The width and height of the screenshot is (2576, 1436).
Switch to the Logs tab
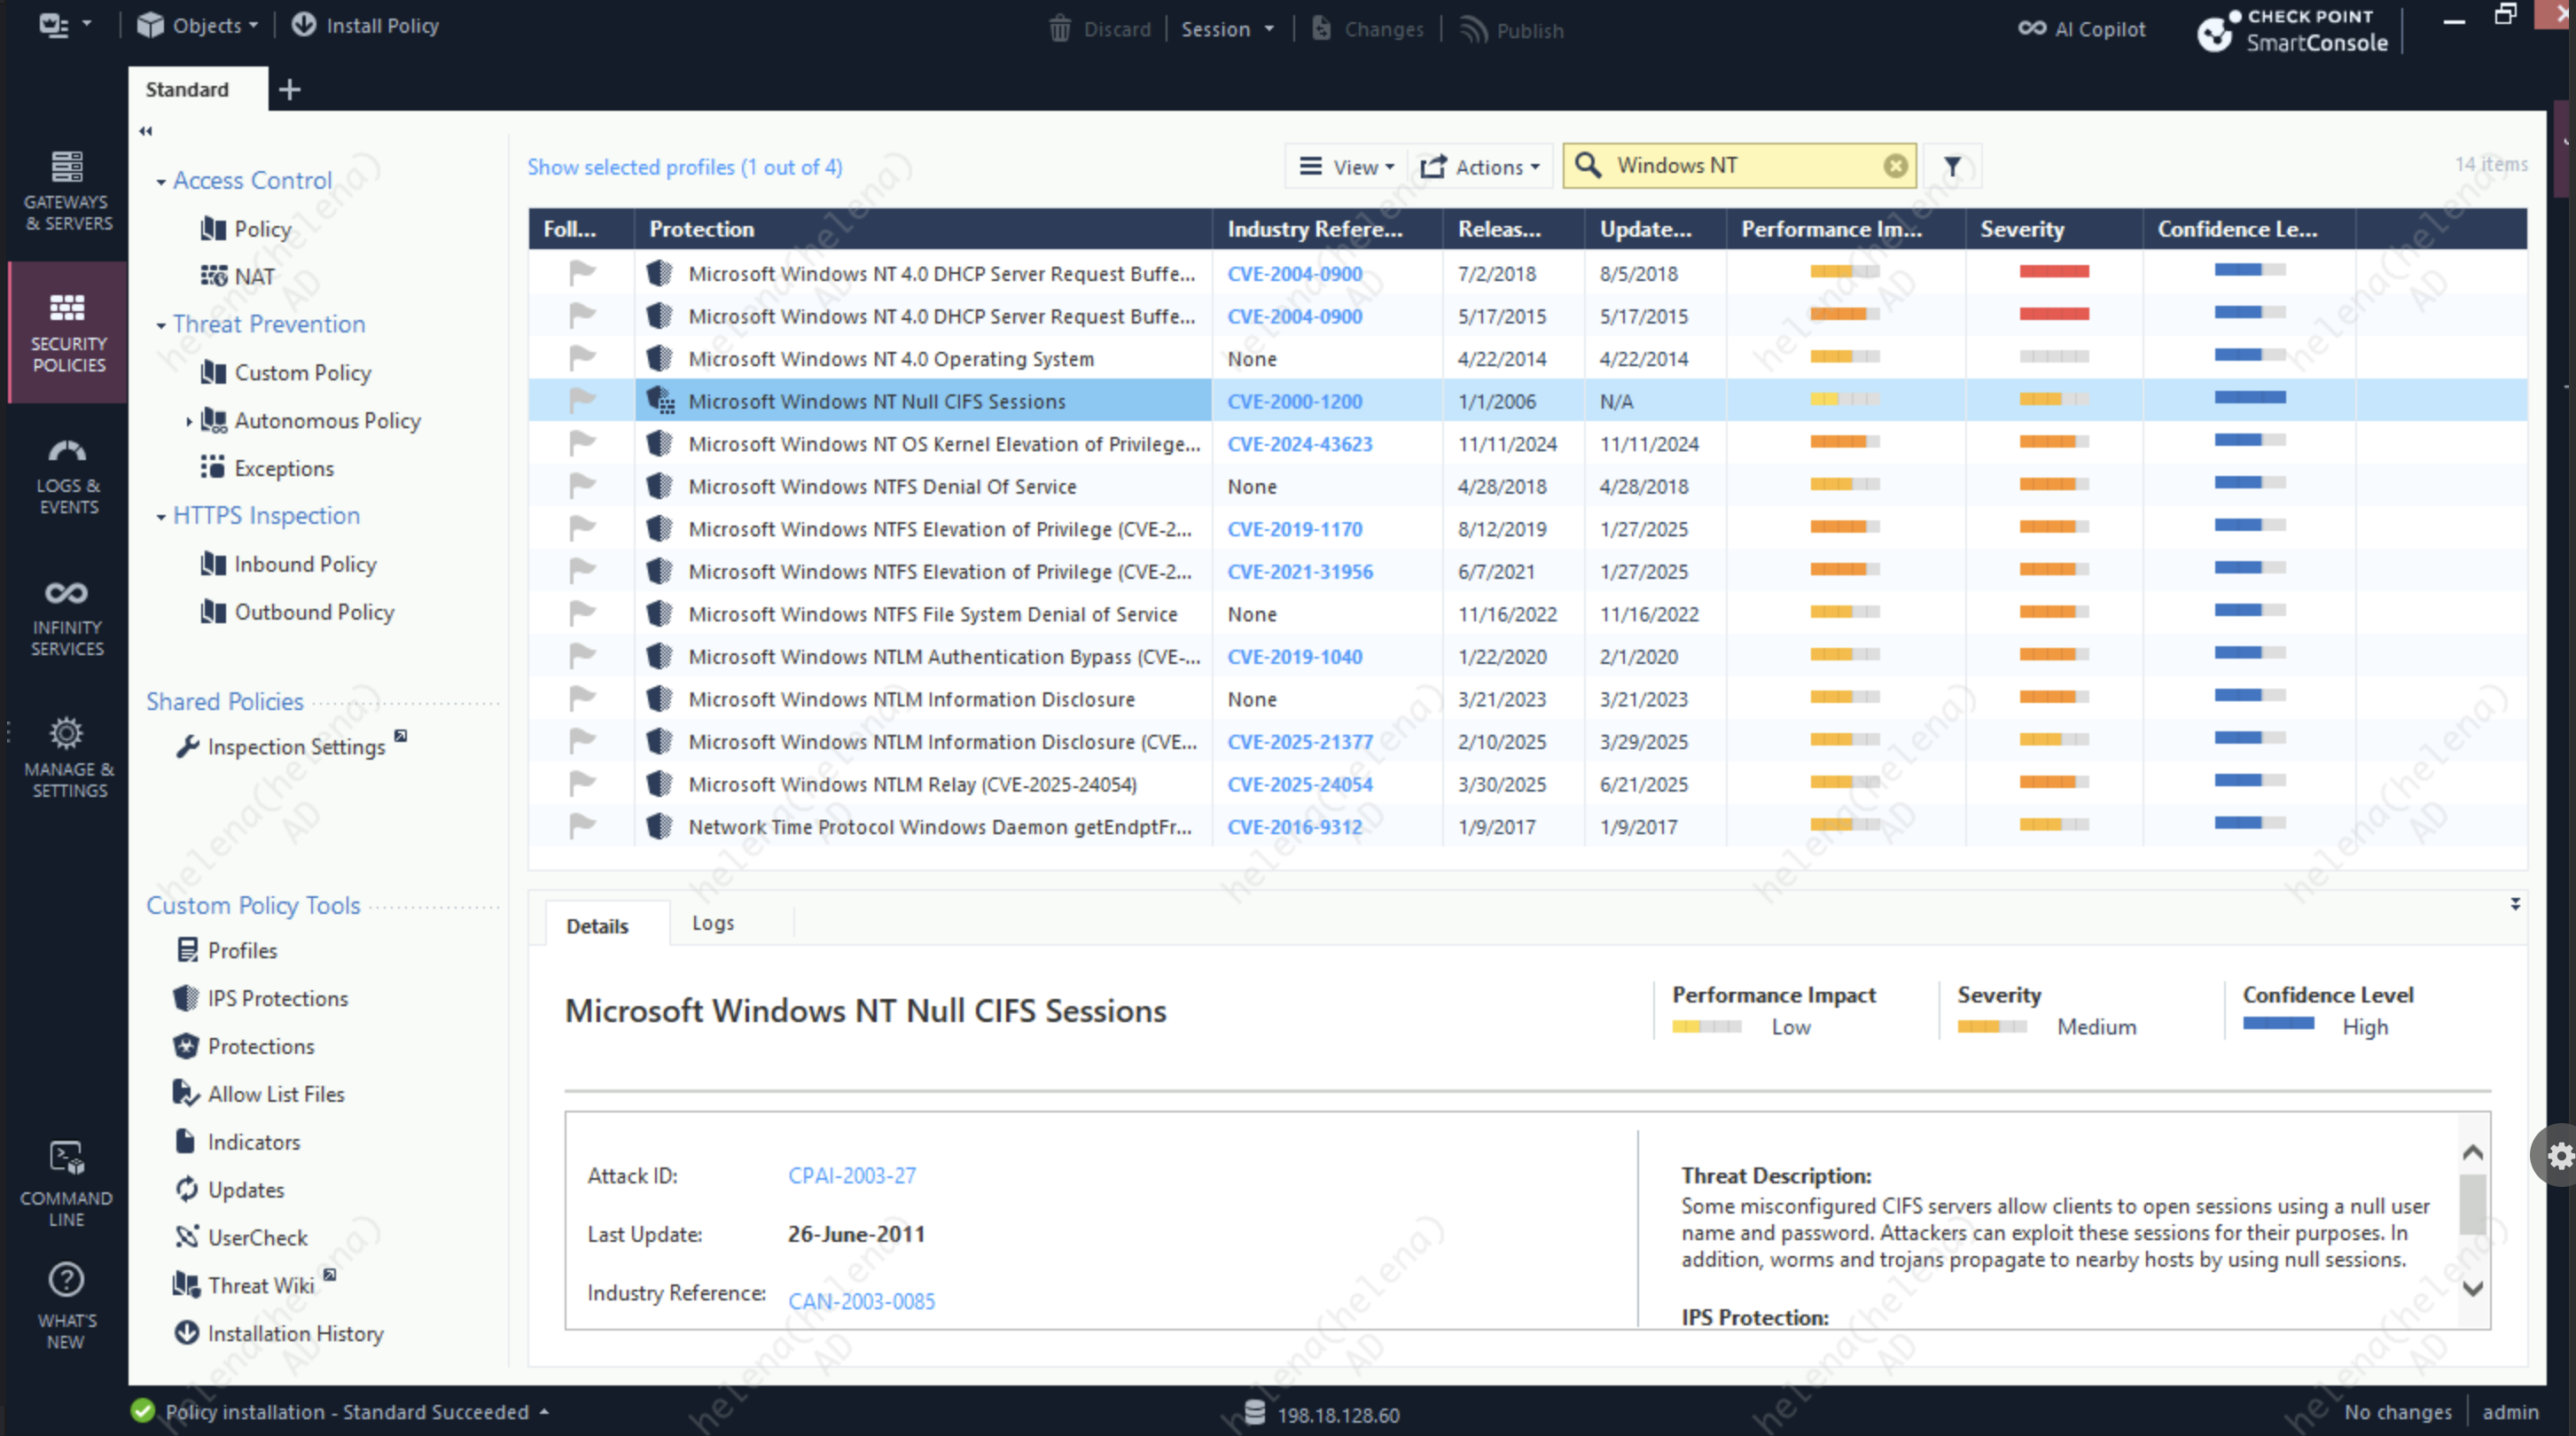712,923
